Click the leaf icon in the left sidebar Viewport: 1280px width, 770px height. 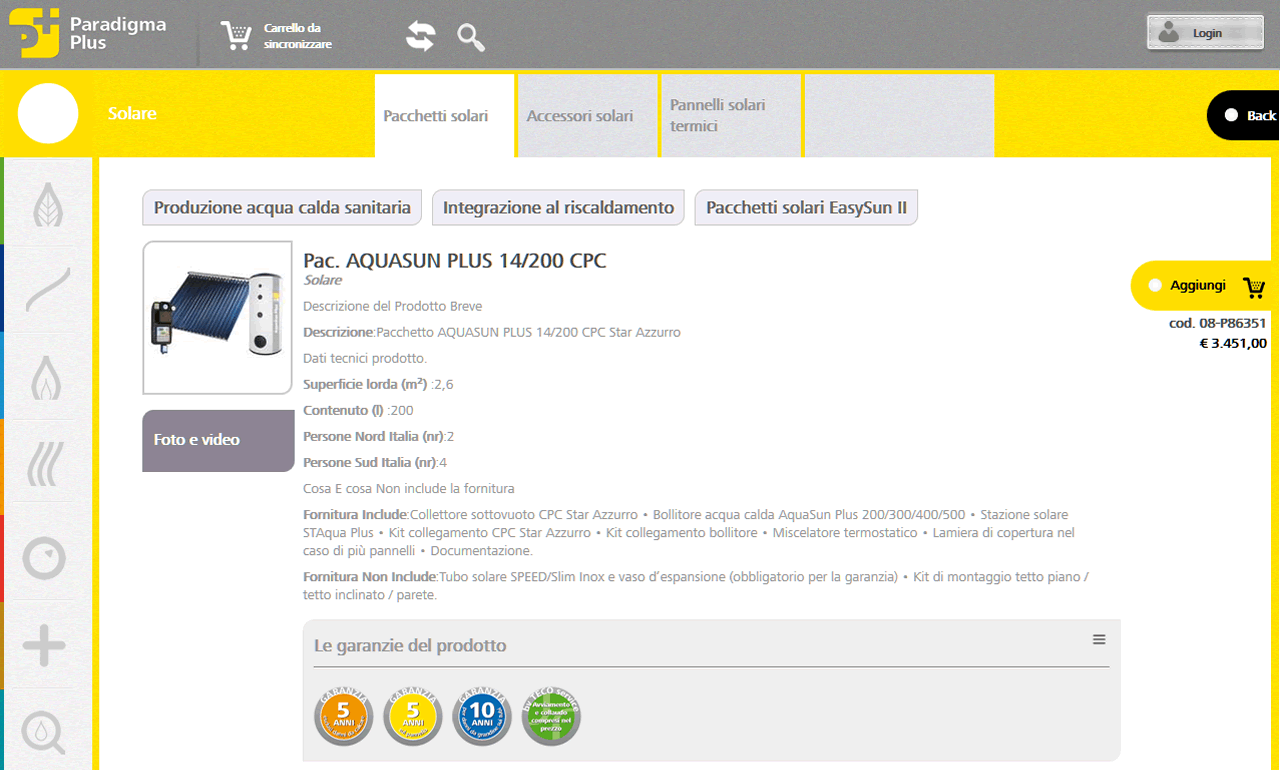46,203
